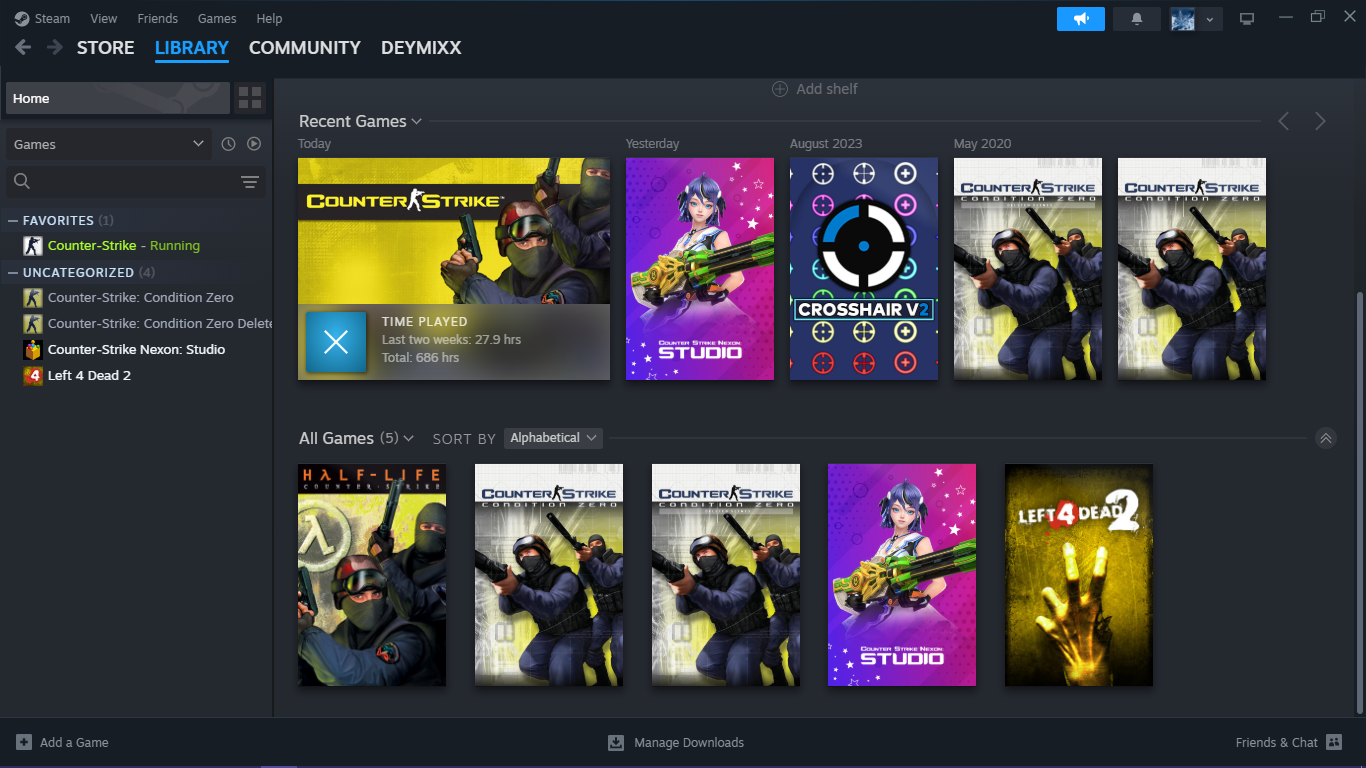The height and width of the screenshot is (768, 1366).
Task: Open Manage Downloads
Action: pos(676,742)
